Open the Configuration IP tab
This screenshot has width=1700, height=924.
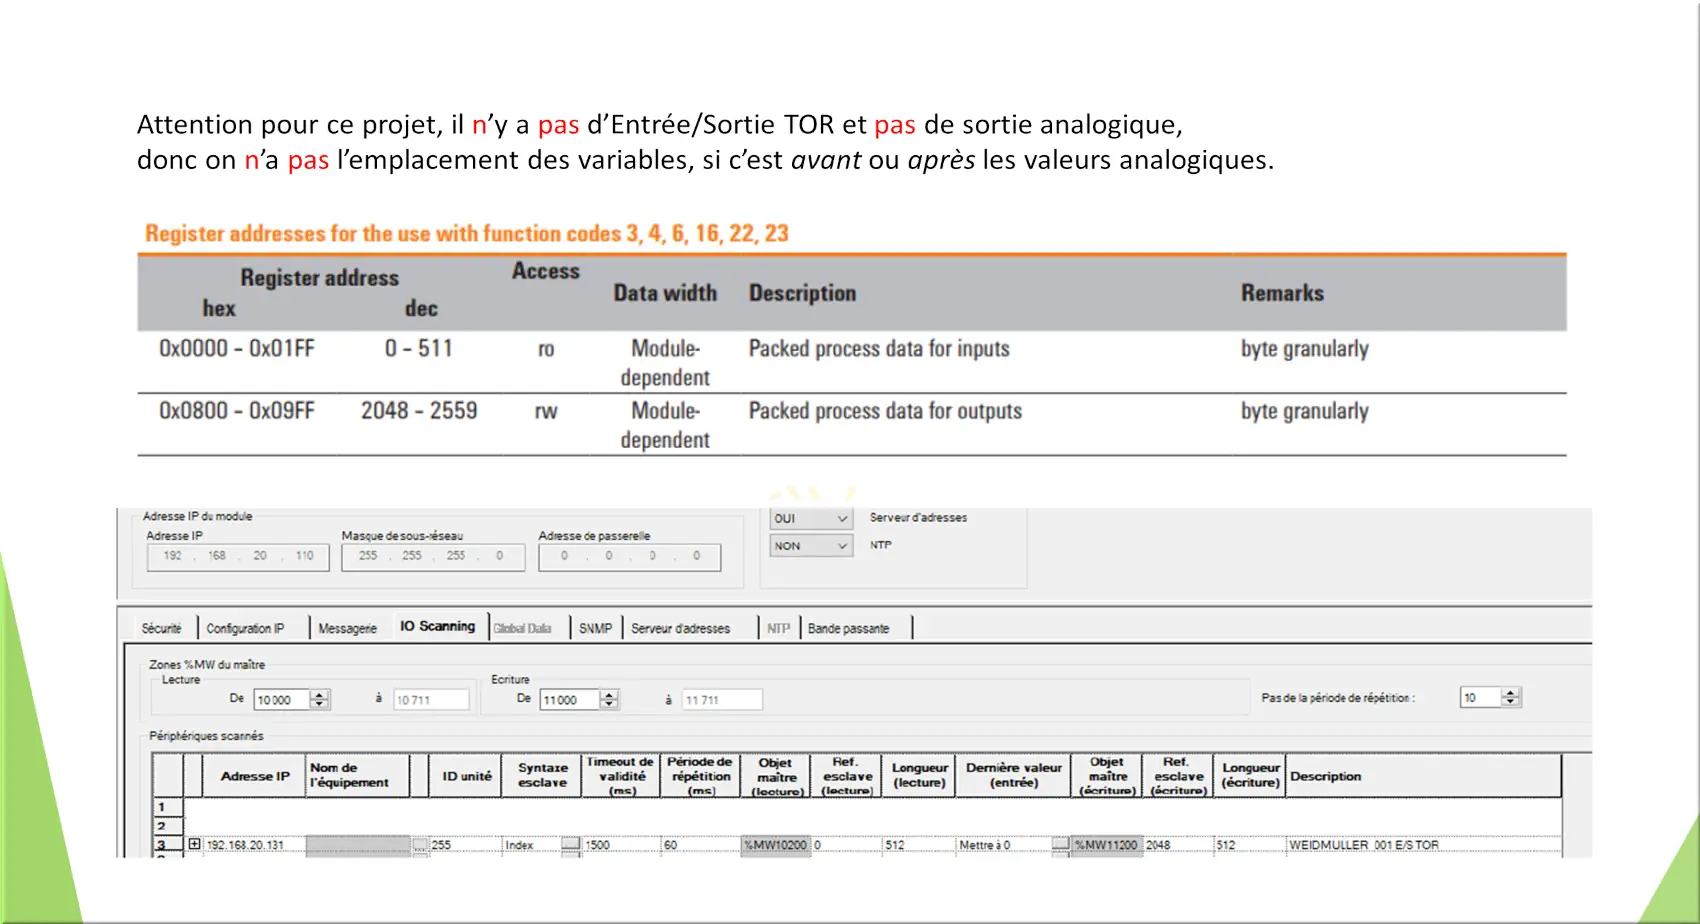click(245, 628)
